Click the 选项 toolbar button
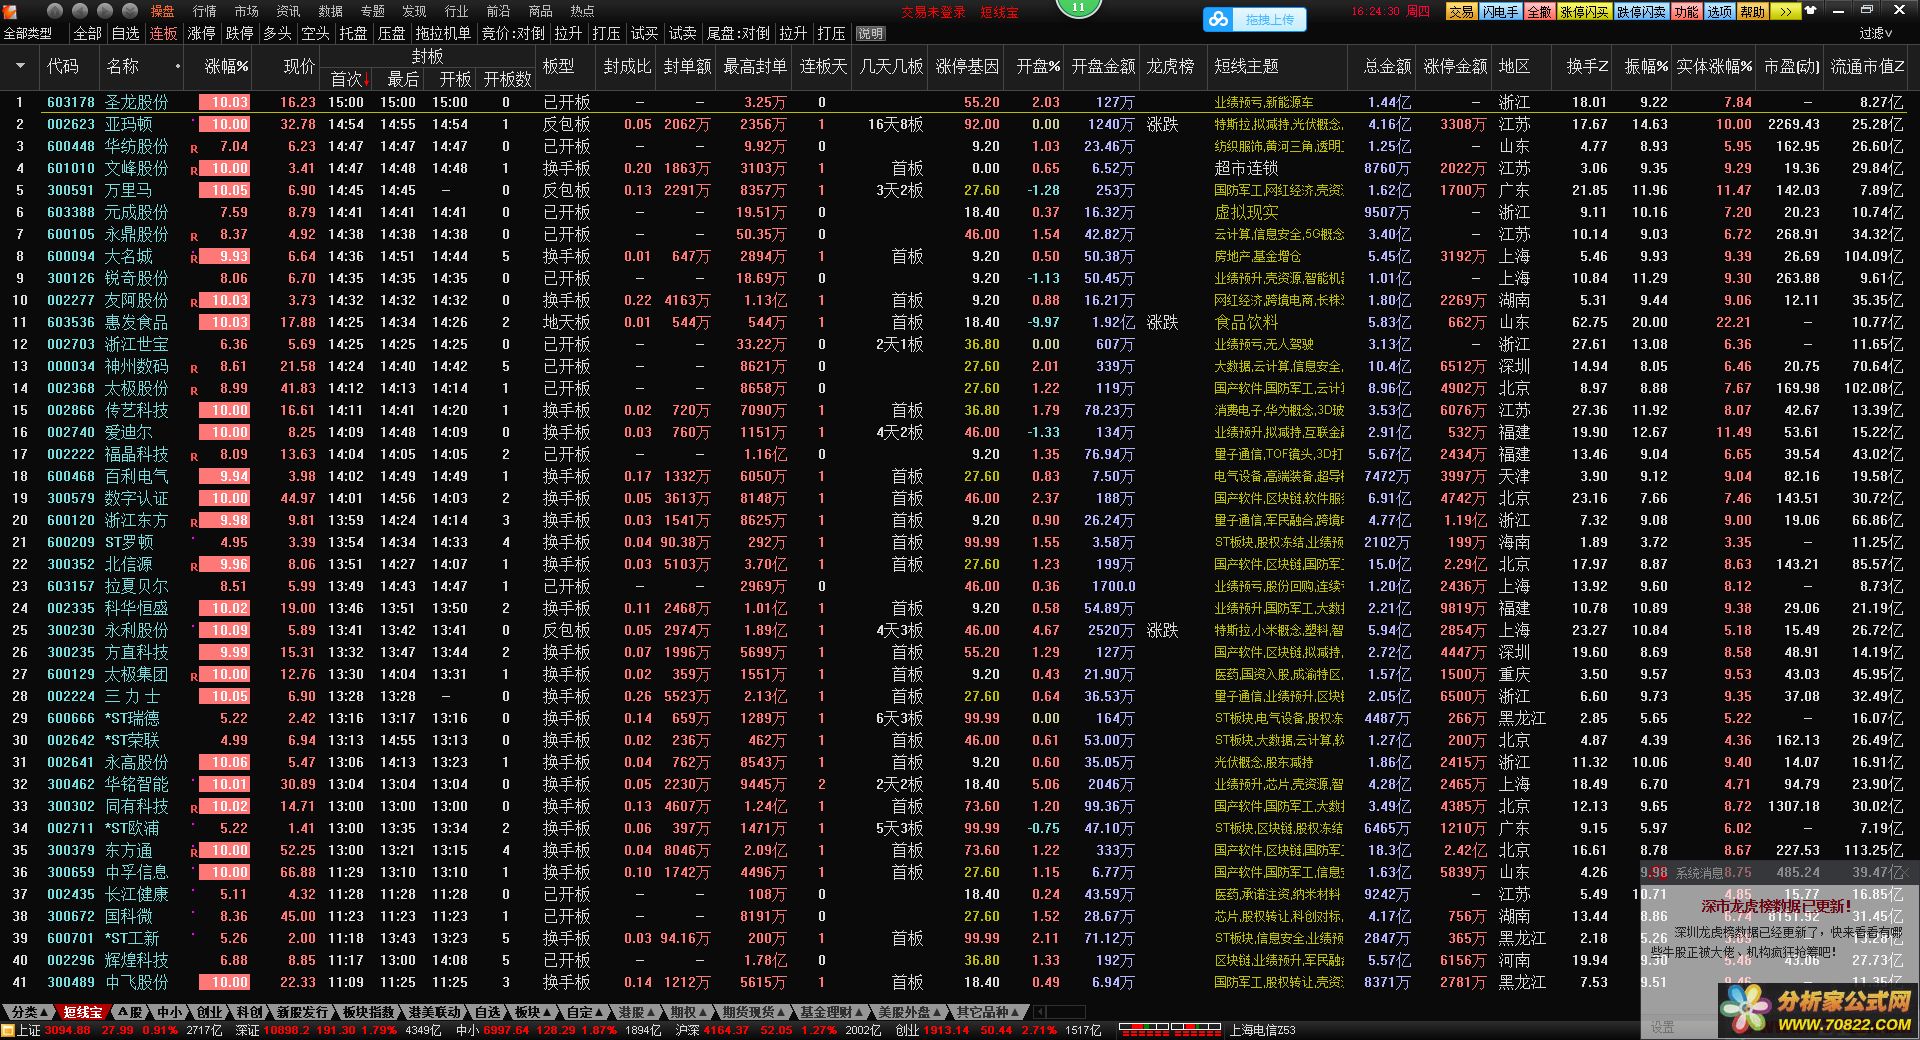The width and height of the screenshot is (1920, 1040). (x=1720, y=12)
